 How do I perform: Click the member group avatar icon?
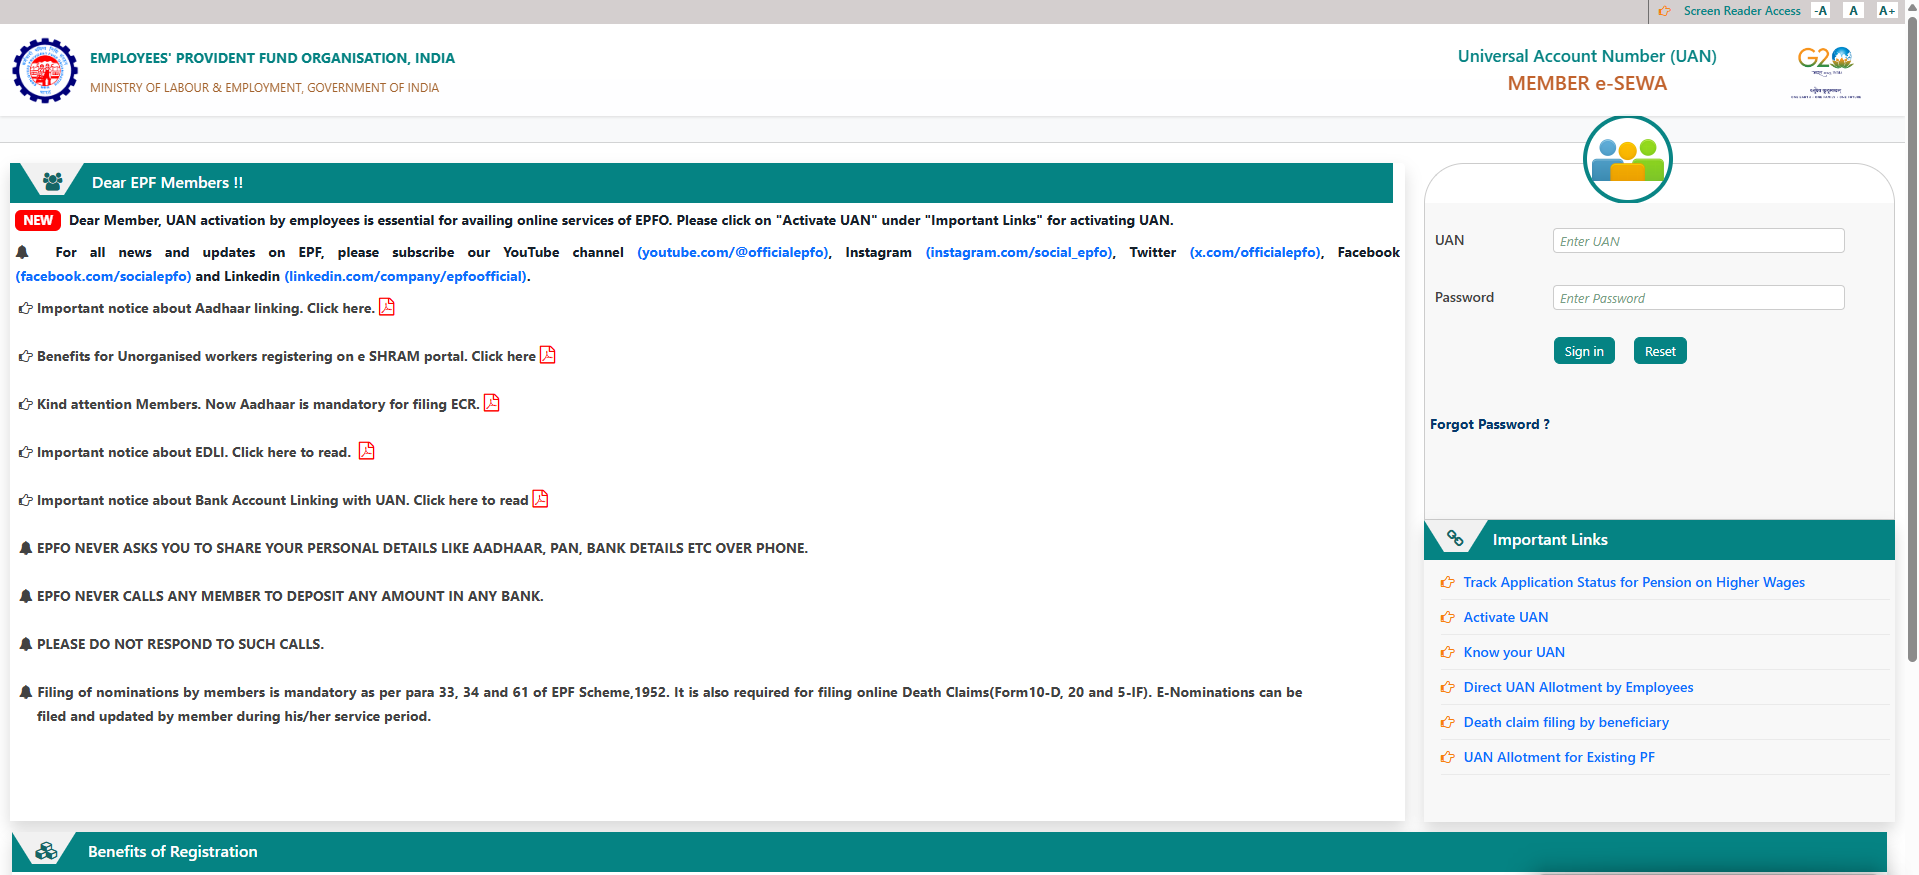click(x=1627, y=159)
